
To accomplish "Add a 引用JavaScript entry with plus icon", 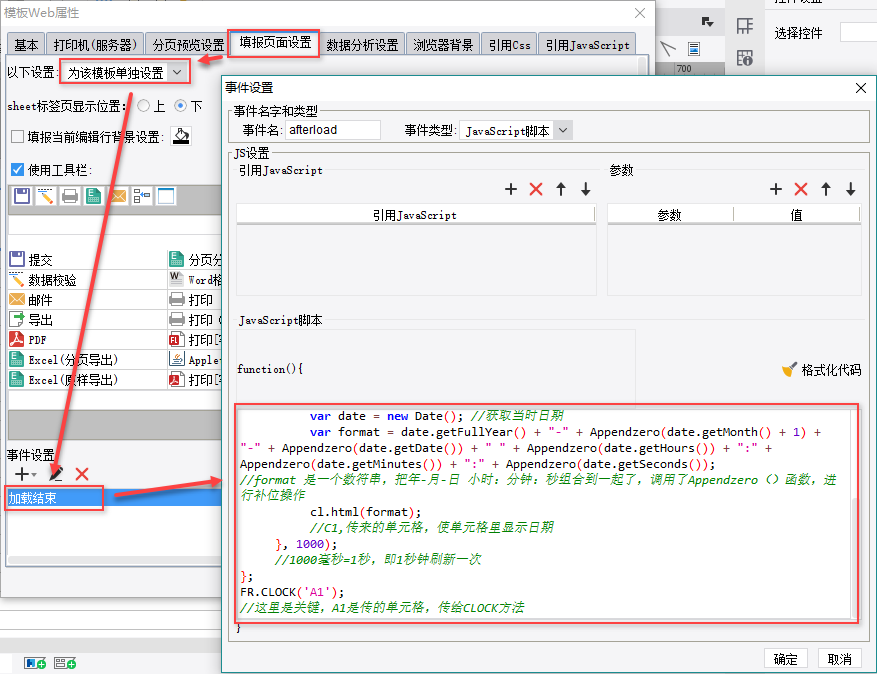I will (511, 189).
